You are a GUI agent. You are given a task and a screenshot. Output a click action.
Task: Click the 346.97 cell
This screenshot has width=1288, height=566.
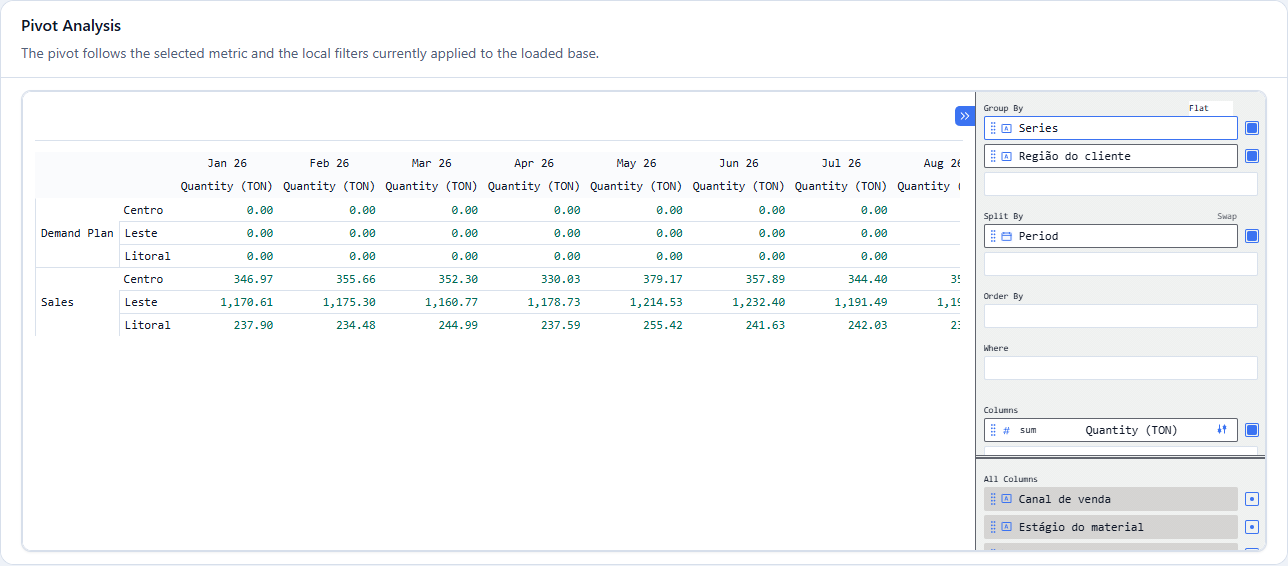(252, 279)
